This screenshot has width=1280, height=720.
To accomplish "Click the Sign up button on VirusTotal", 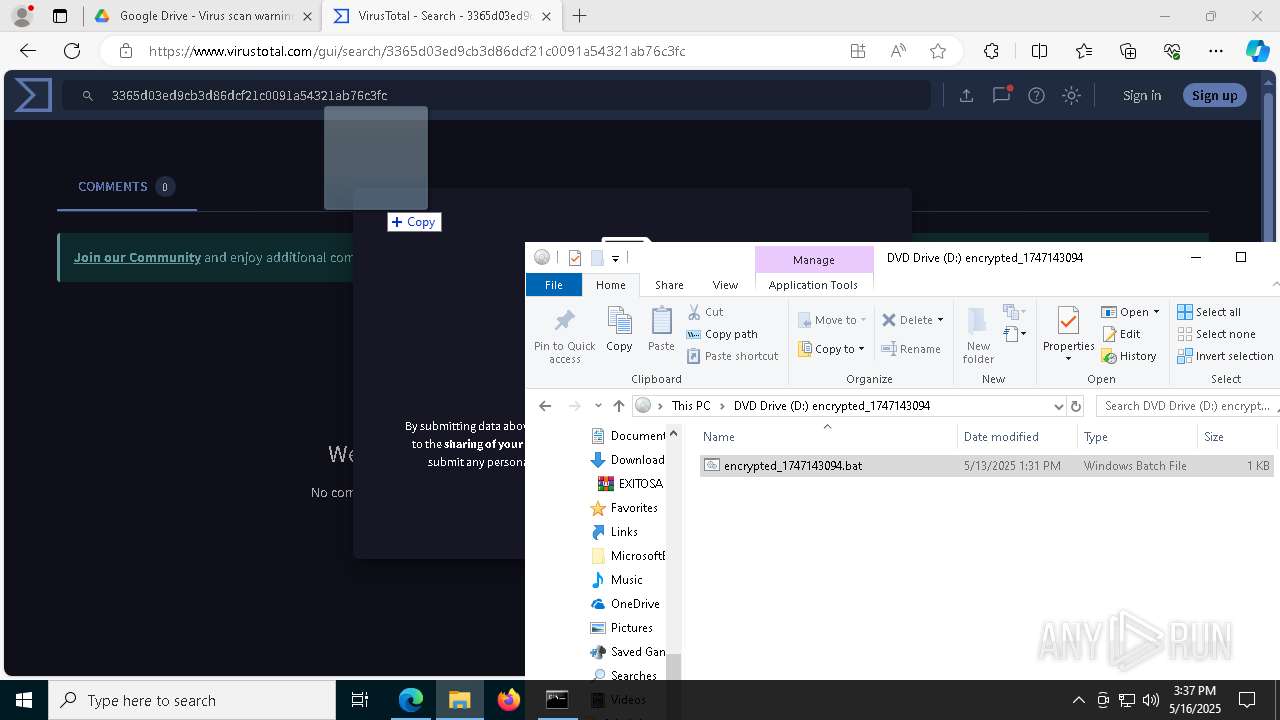I will coord(1215,95).
